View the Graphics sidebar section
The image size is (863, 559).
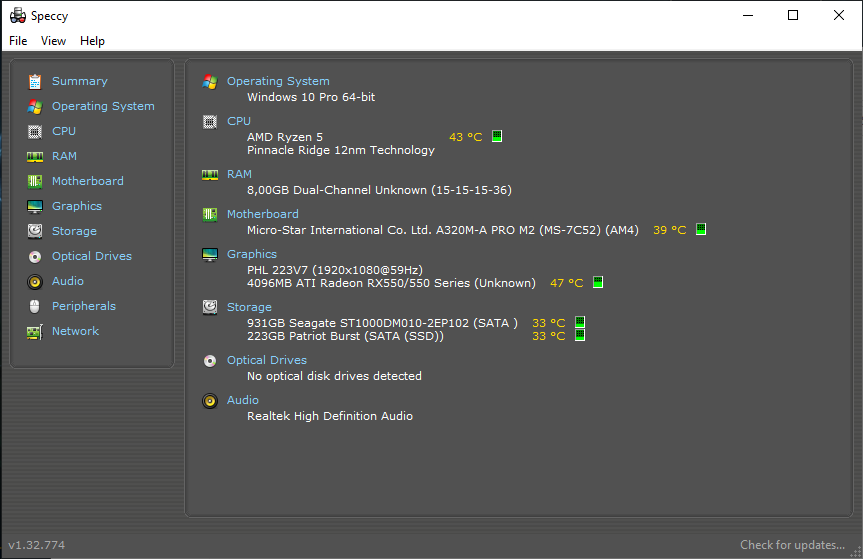tap(77, 206)
